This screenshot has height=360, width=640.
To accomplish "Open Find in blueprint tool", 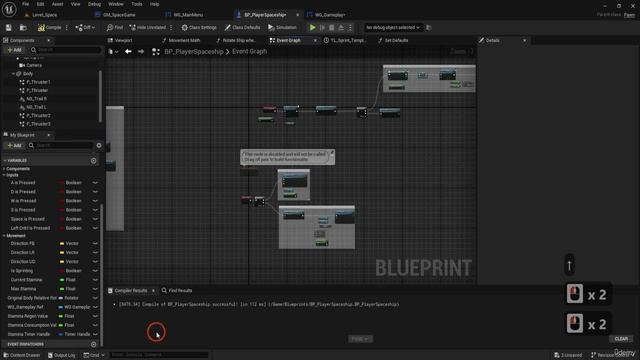I will pyautogui.click(x=115, y=27).
